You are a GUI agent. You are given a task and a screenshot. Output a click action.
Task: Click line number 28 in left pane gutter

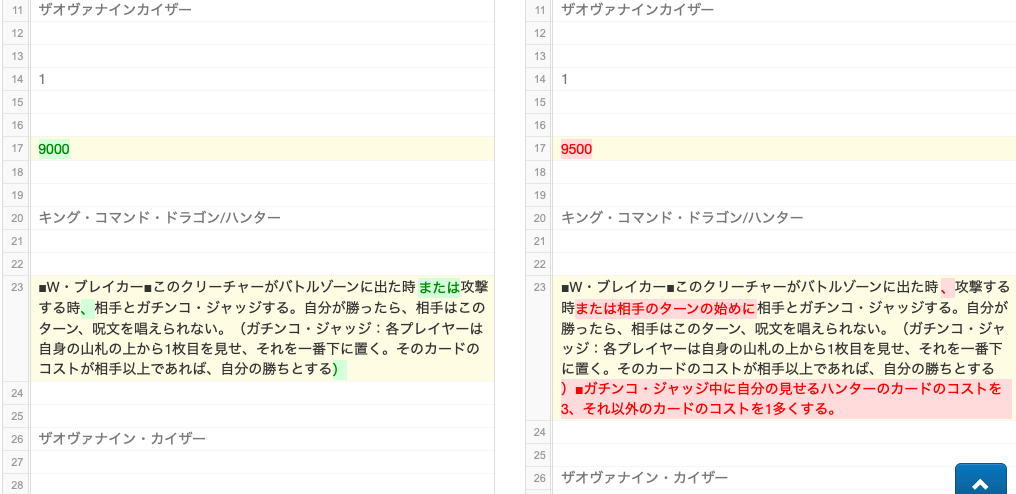click(x=17, y=484)
